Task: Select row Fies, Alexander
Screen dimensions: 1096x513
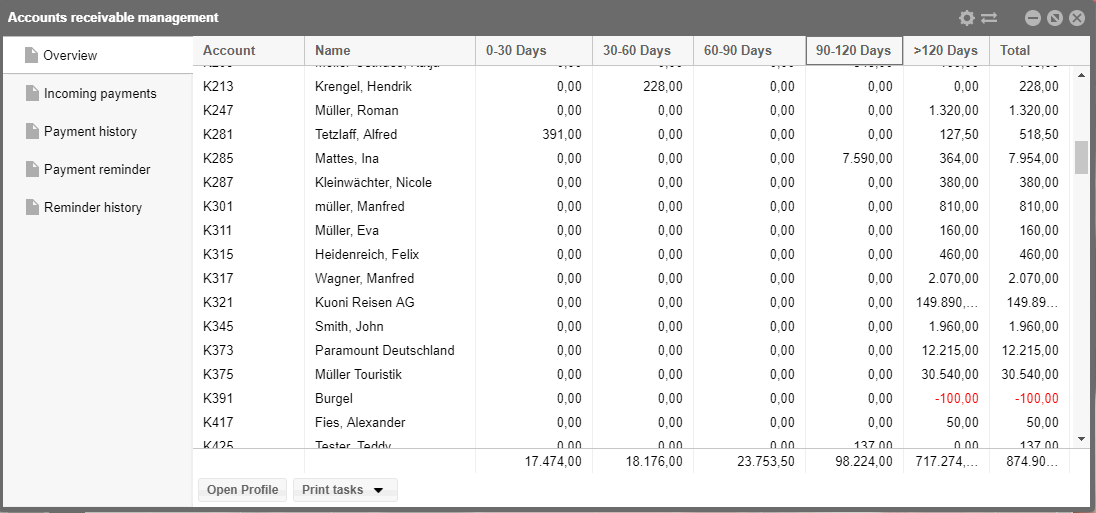Action: pyautogui.click(x=631, y=422)
